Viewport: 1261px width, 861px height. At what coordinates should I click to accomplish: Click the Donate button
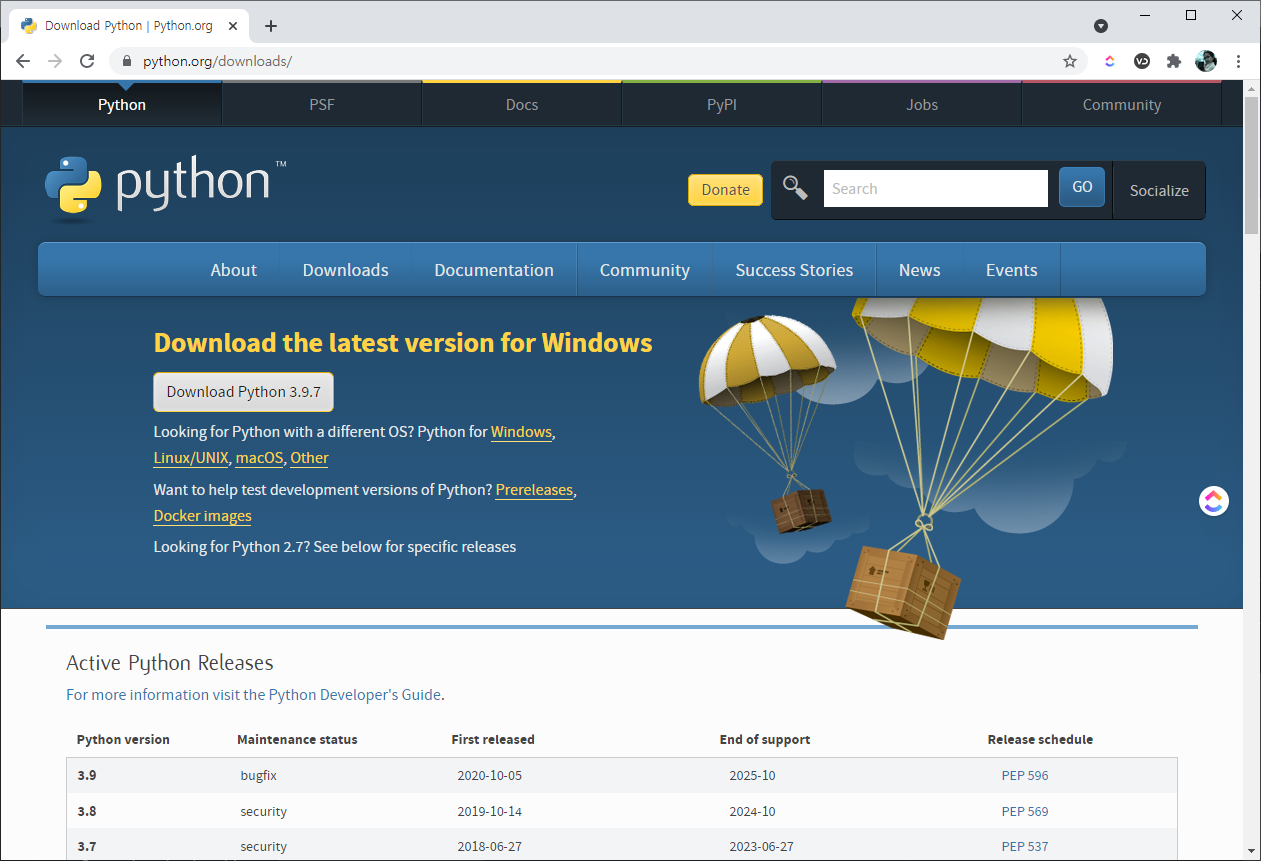(726, 190)
